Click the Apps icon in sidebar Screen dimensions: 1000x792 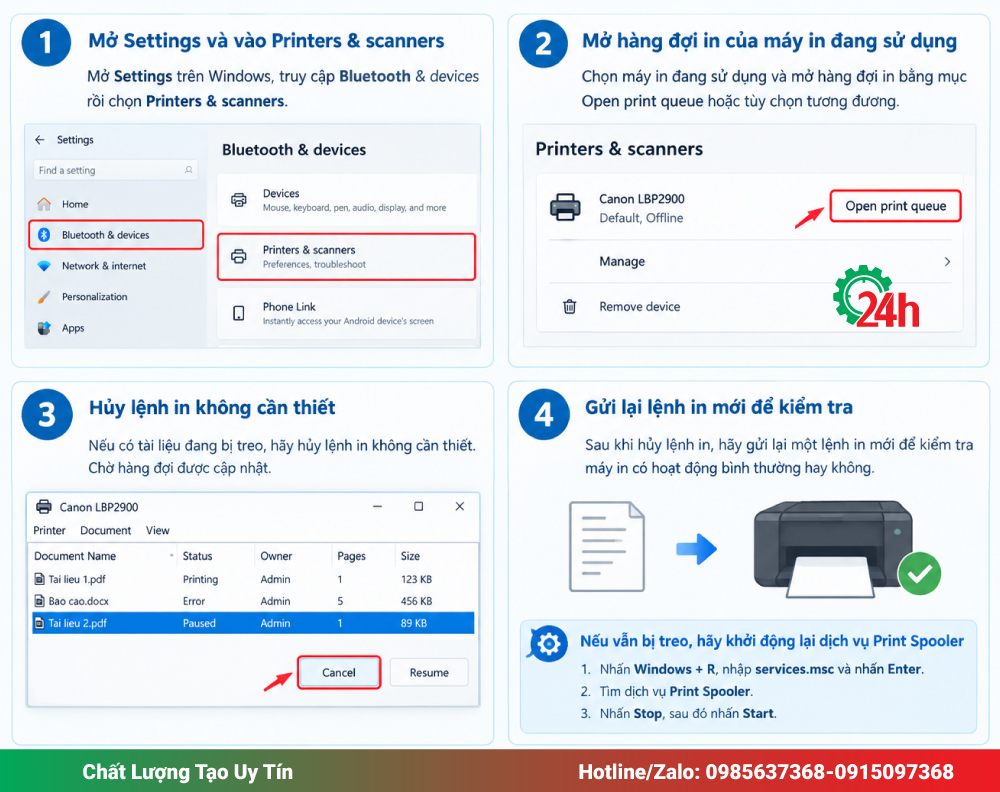(44, 328)
